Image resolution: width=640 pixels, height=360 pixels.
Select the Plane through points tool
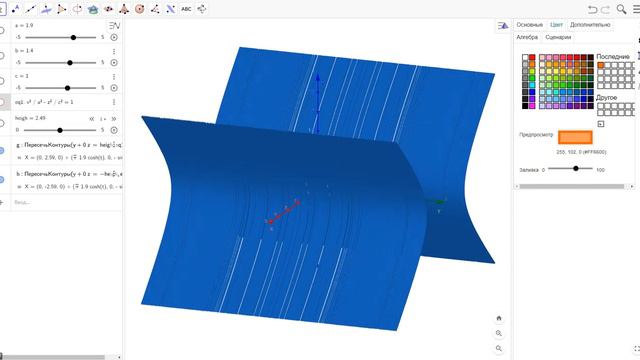click(108, 9)
